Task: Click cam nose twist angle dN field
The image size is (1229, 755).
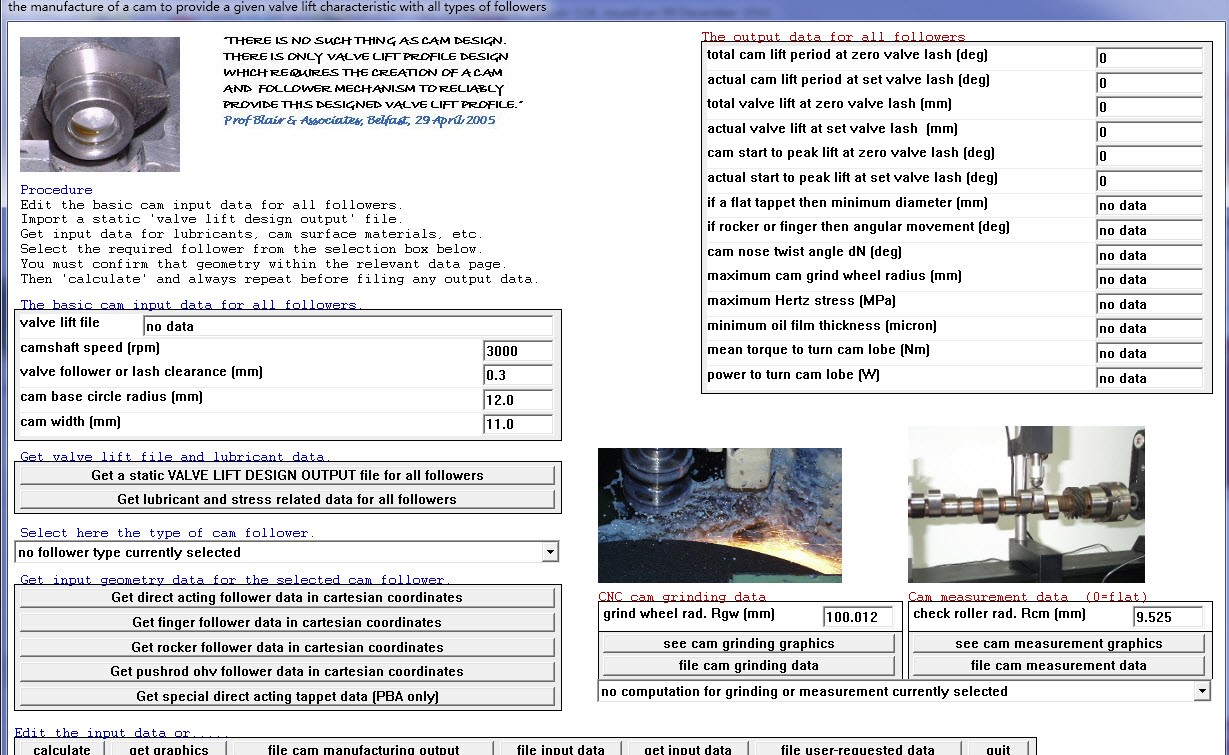Action: coord(1149,255)
